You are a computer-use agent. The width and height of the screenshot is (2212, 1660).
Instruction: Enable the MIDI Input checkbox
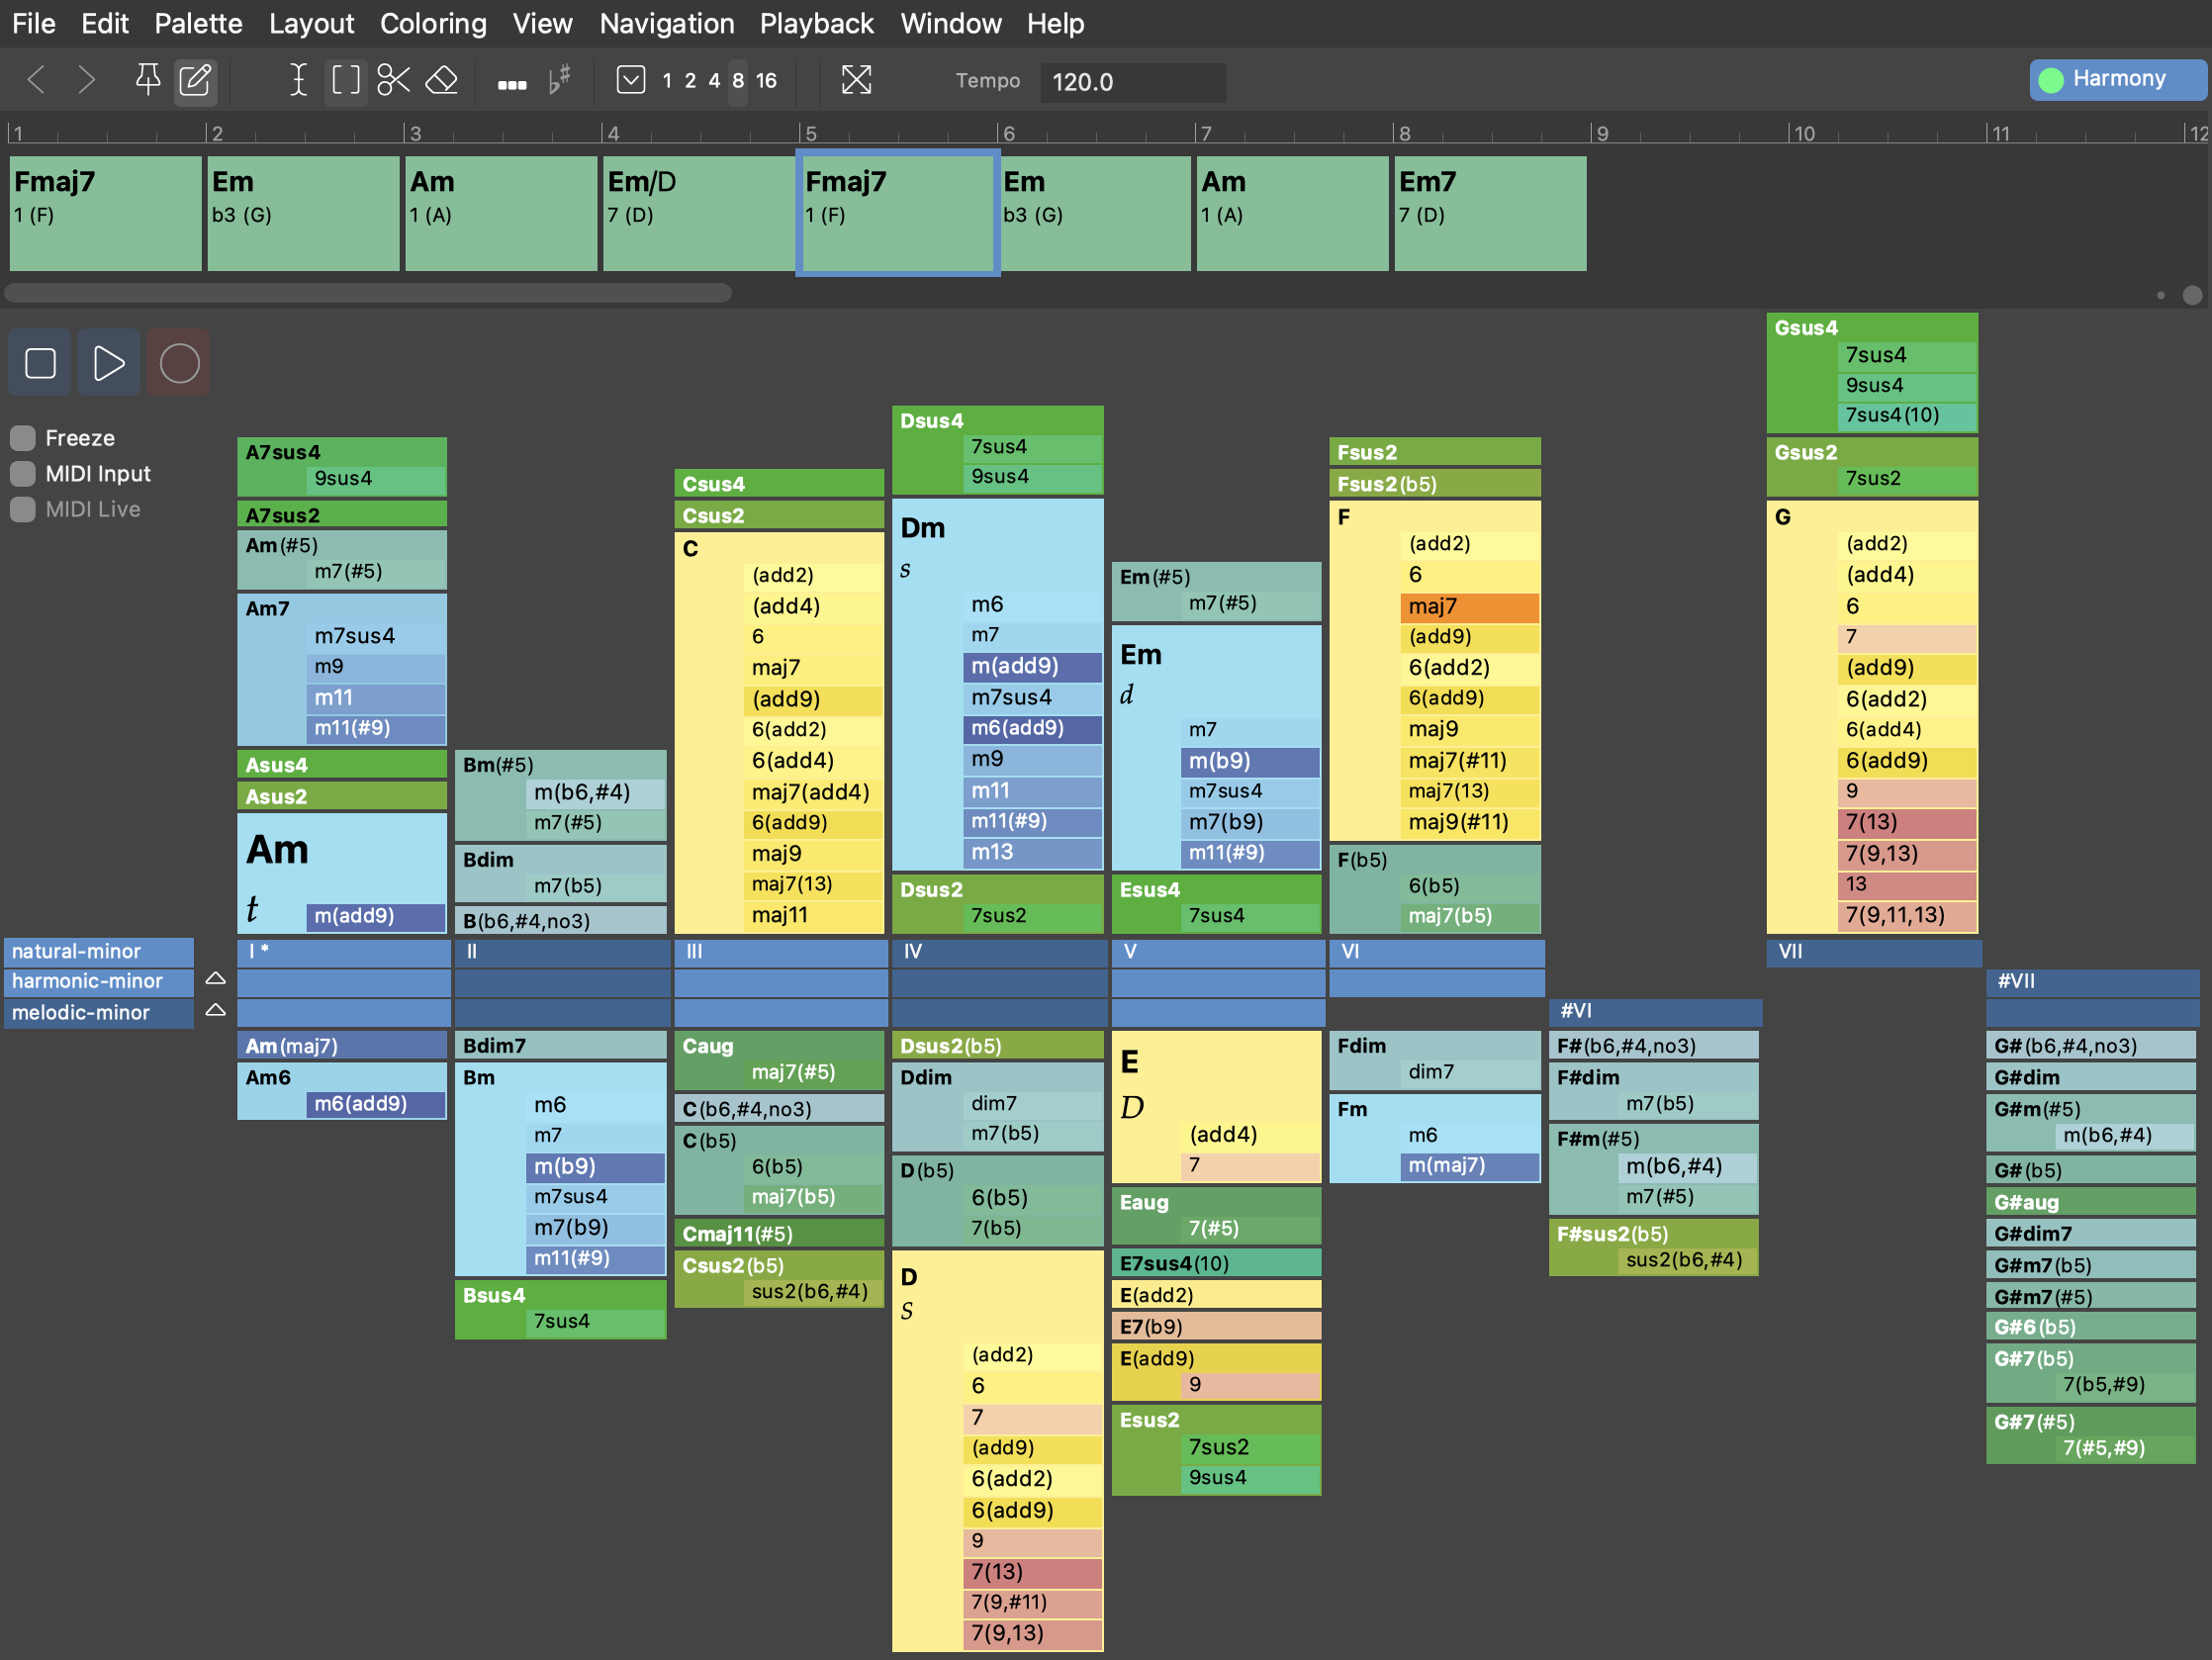tap(23, 474)
